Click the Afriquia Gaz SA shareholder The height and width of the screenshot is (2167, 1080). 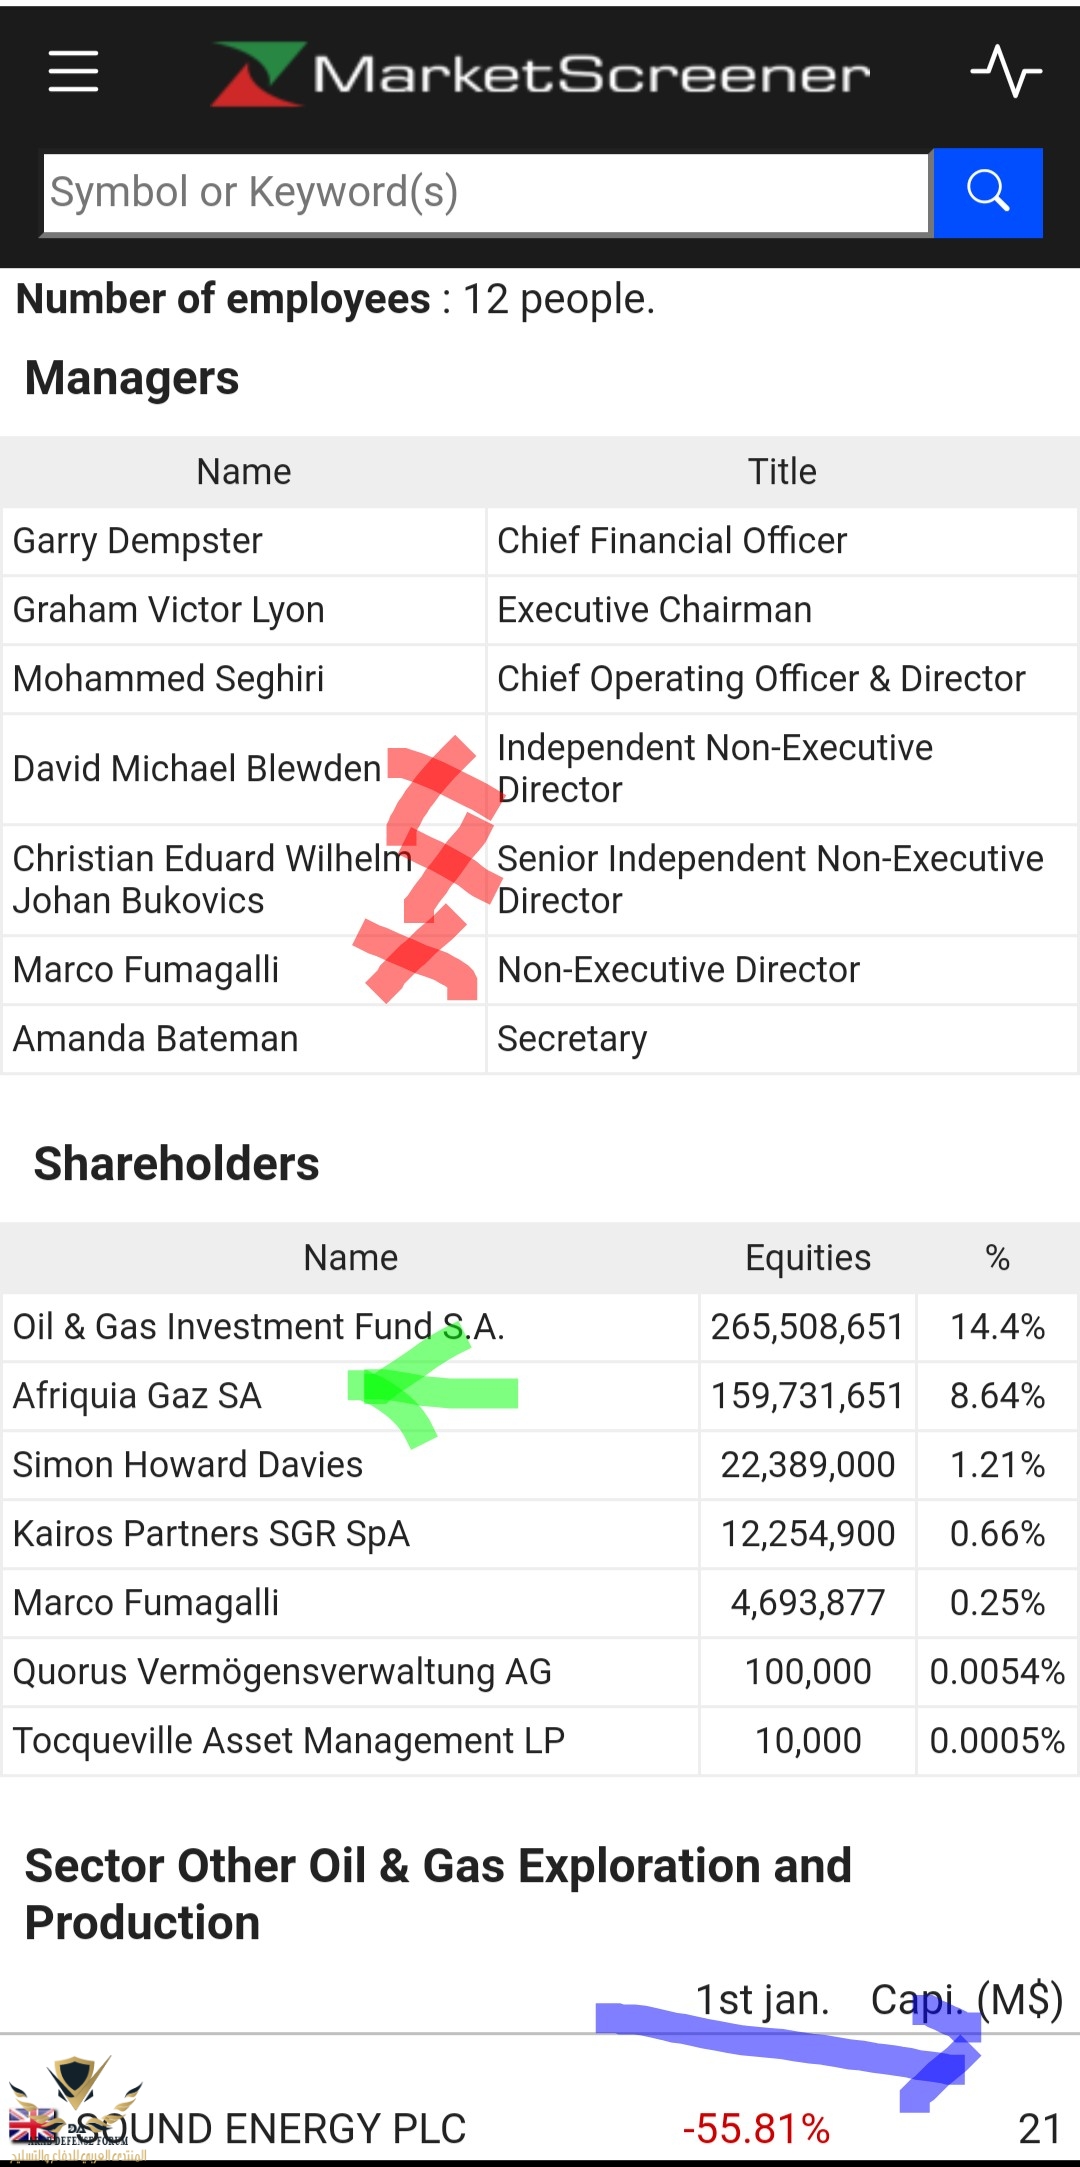(x=138, y=1396)
